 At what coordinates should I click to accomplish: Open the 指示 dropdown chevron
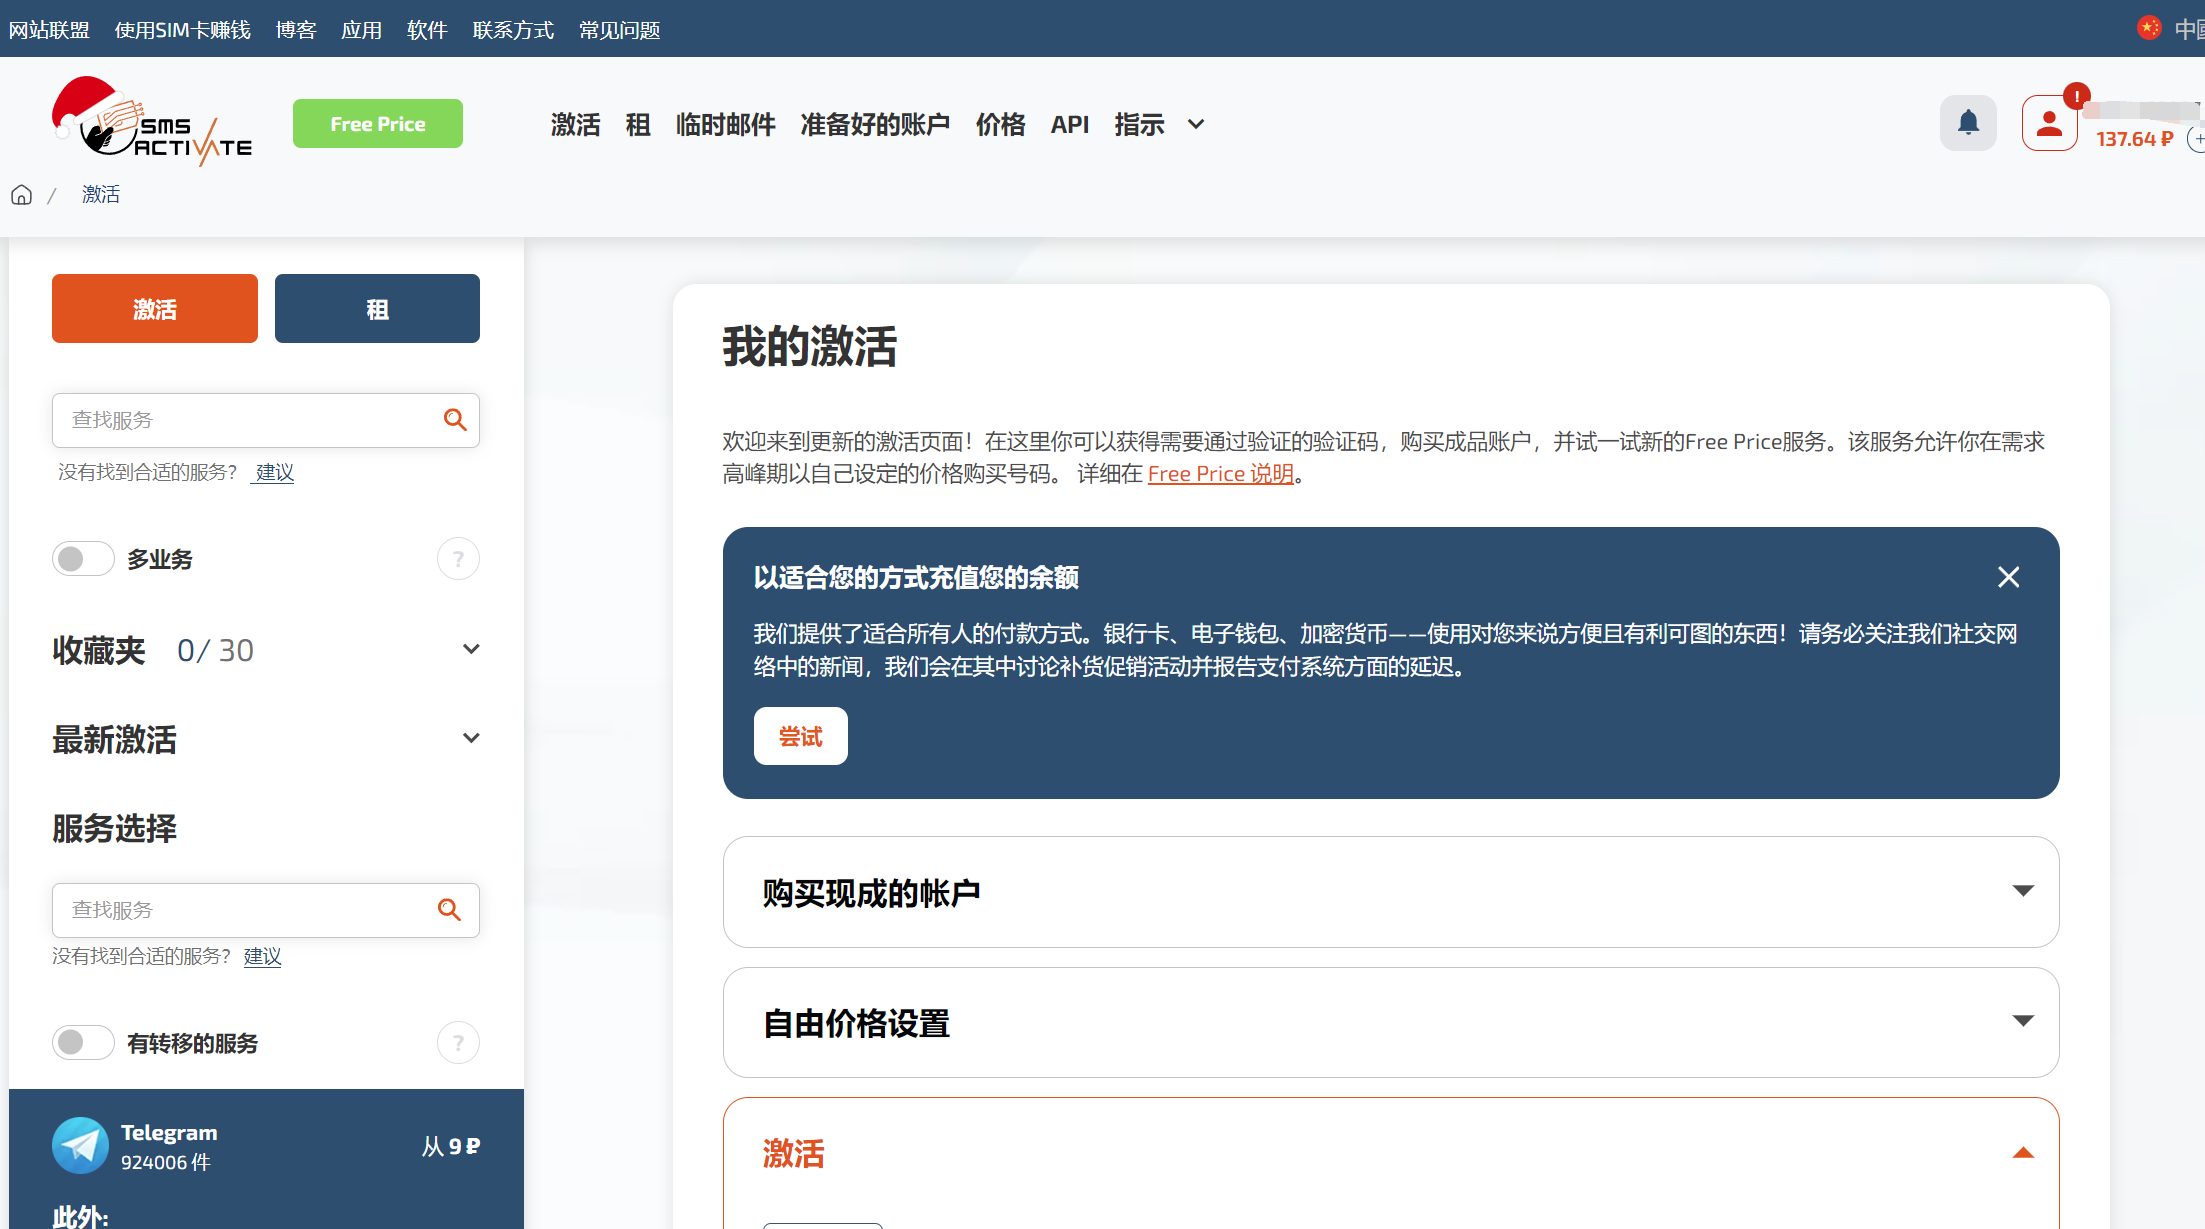coord(1196,125)
